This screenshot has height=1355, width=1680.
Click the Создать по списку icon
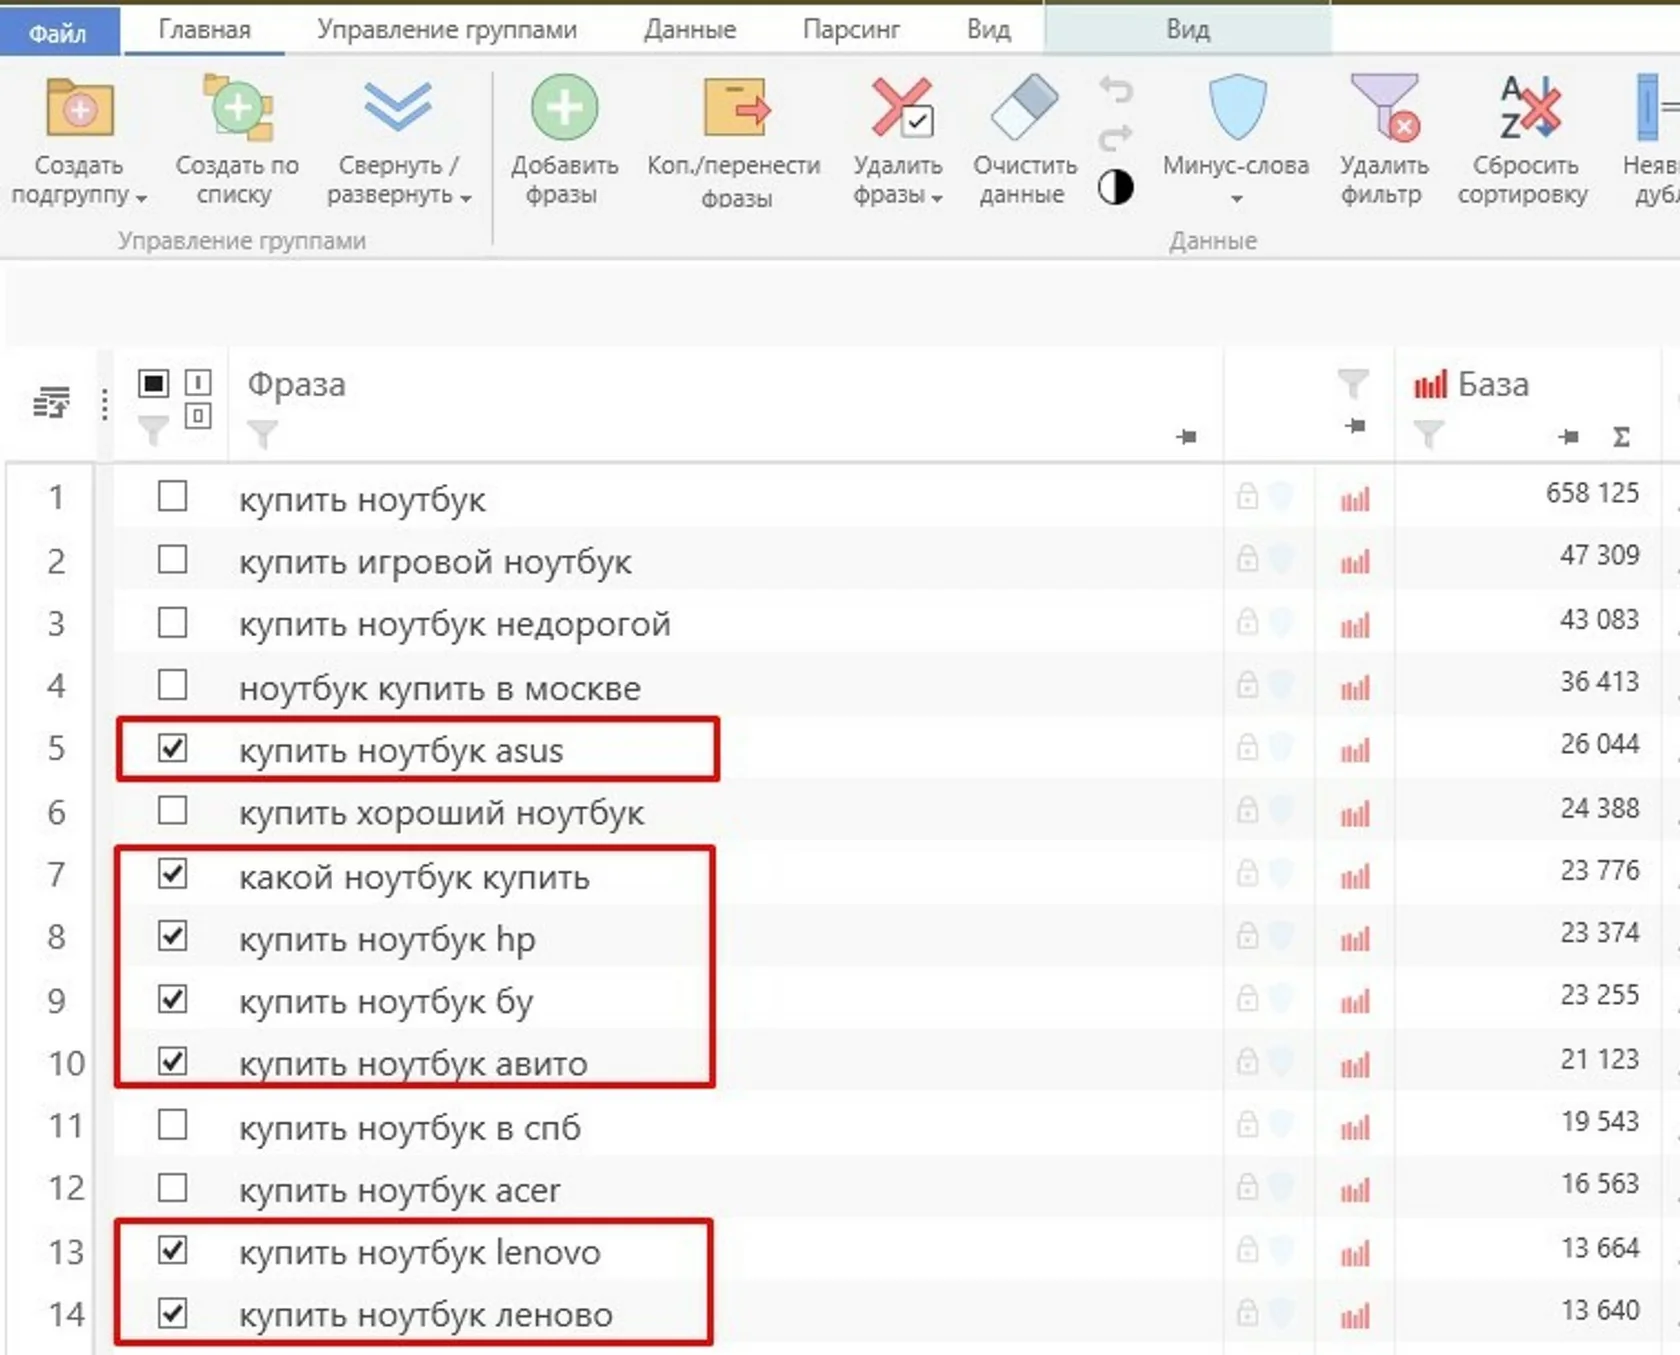coord(238,107)
